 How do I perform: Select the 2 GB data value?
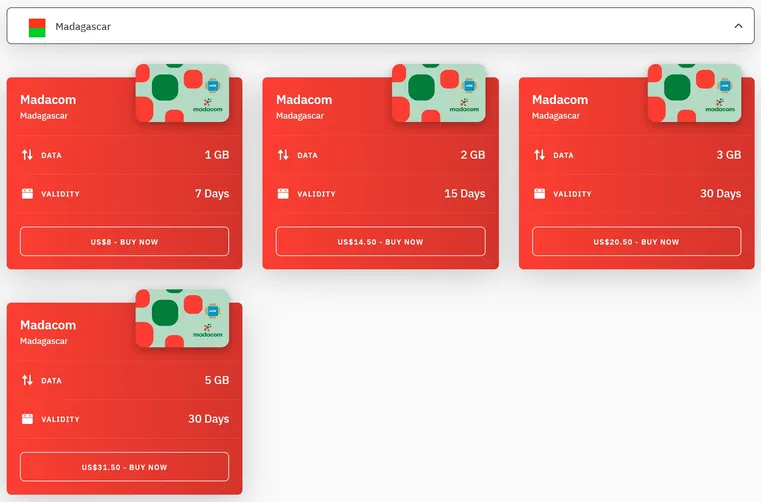pos(473,155)
